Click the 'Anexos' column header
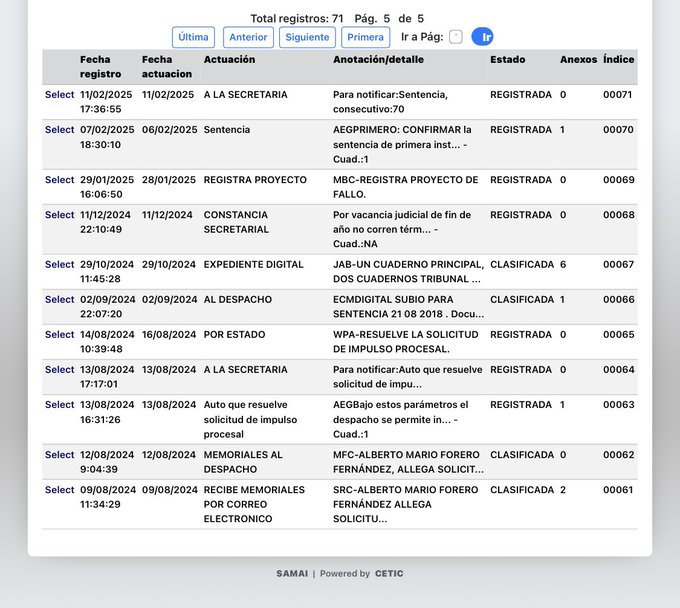The width and height of the screenshot is (680, 608). tap(578, 59)
